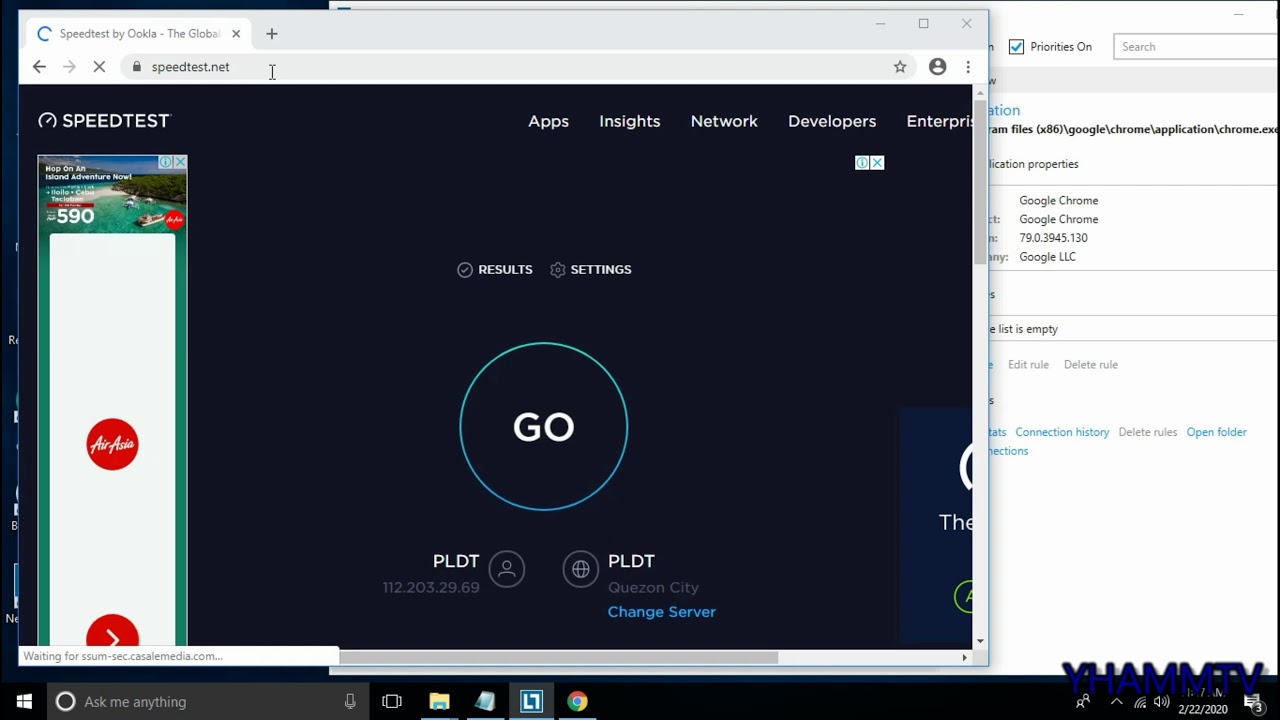Click Delete rules in background window
The height and width of the screenshot is (720, 1280).
[1148, 432]
